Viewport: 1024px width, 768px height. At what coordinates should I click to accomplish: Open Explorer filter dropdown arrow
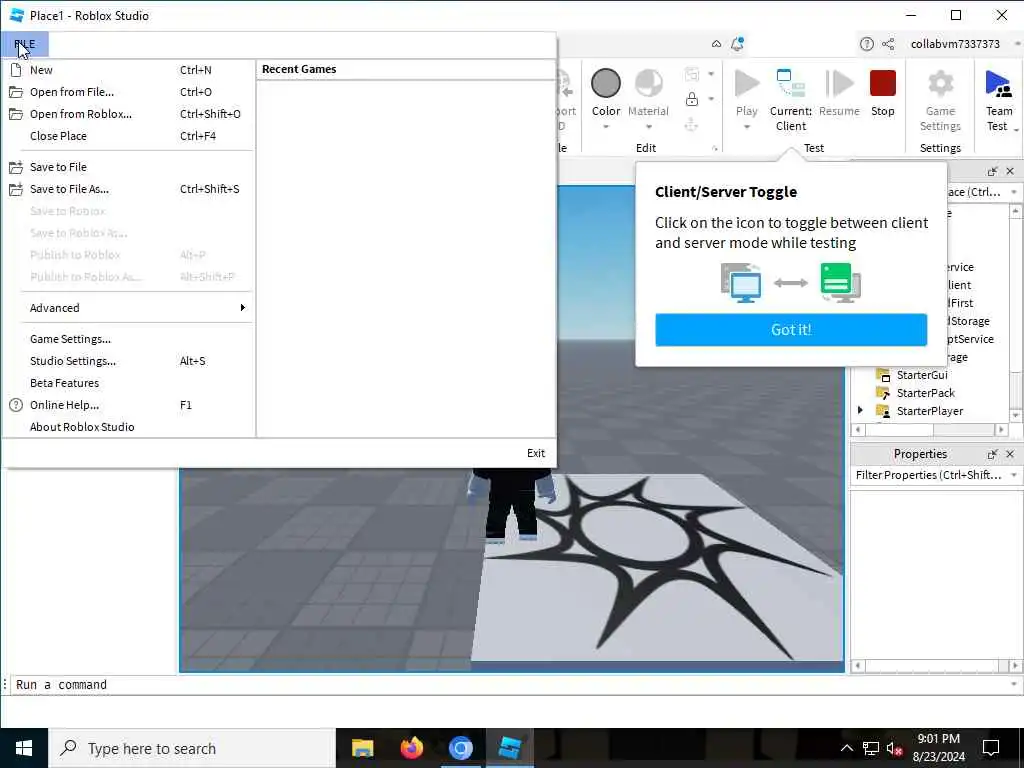1014,192
